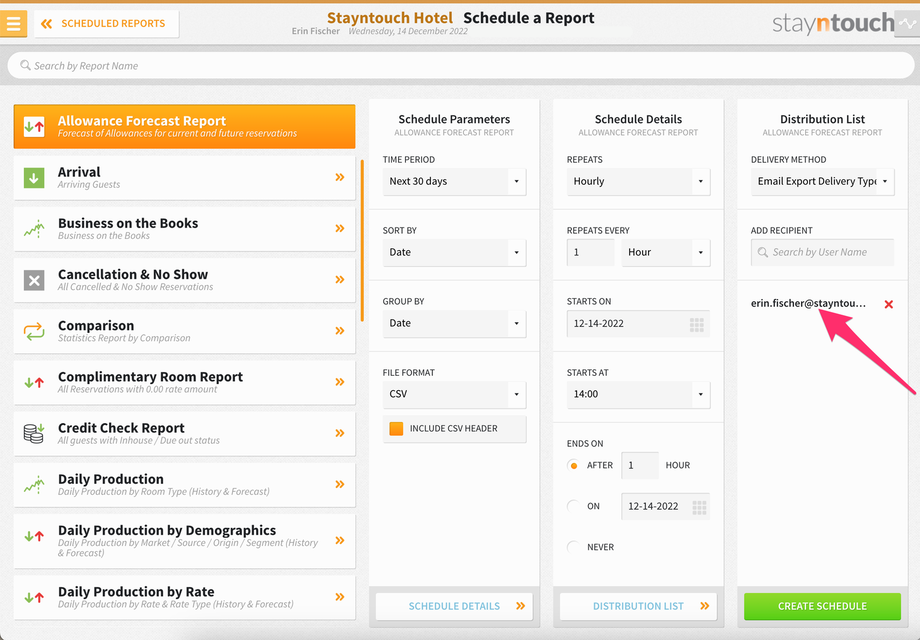Image resolution: width=920 pixels, height=640 pixels.
Task: Click the Starts On date field
Action: [x=638, y=324]
